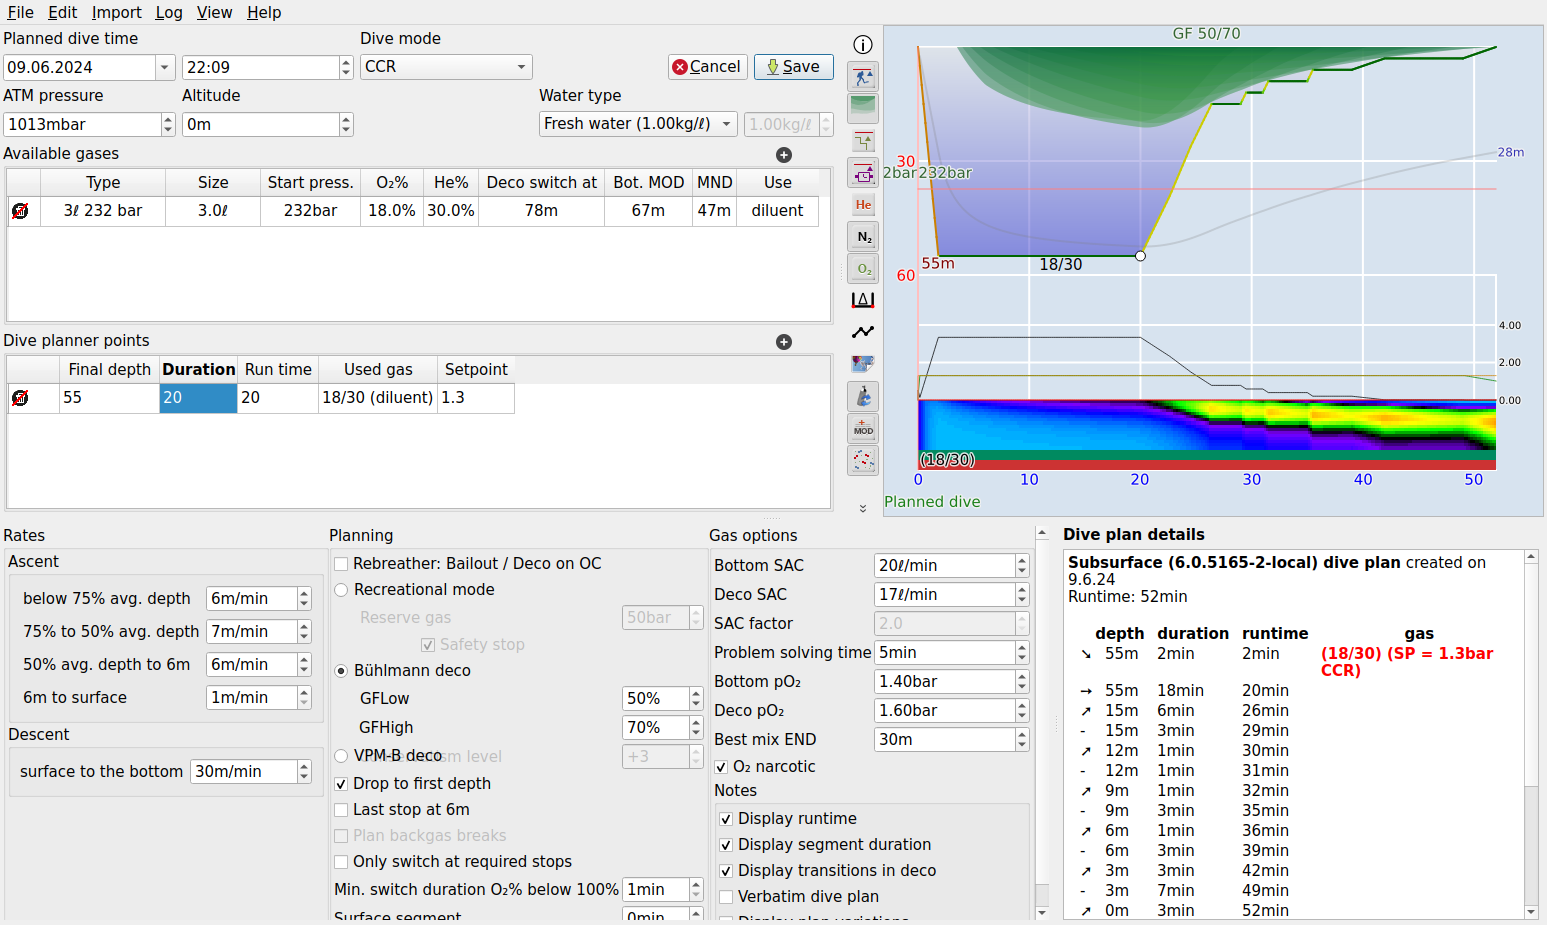
Task: Save the planned dive
Action: pyautogui.click(x=793, y=66)
